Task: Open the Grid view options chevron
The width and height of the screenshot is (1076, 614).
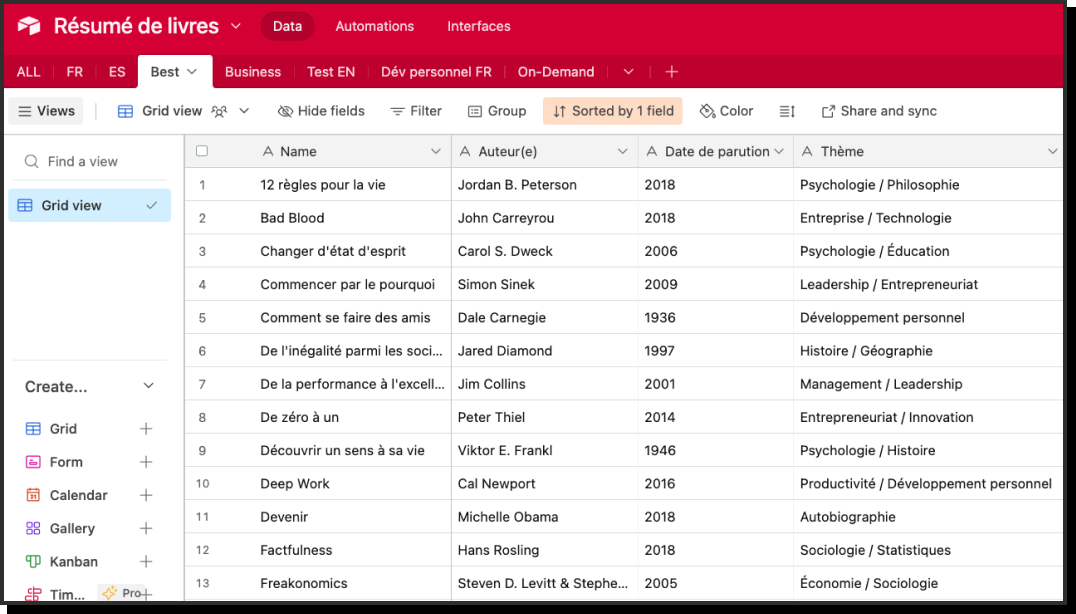Action: [244, 111]
